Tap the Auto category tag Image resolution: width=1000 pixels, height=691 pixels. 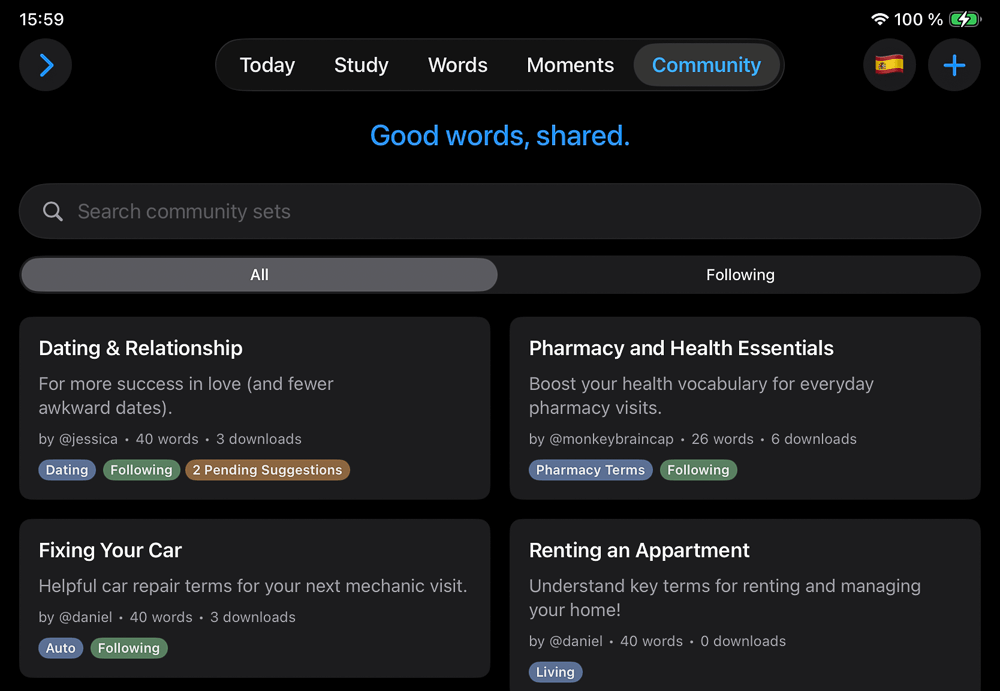tap(61, 648)
